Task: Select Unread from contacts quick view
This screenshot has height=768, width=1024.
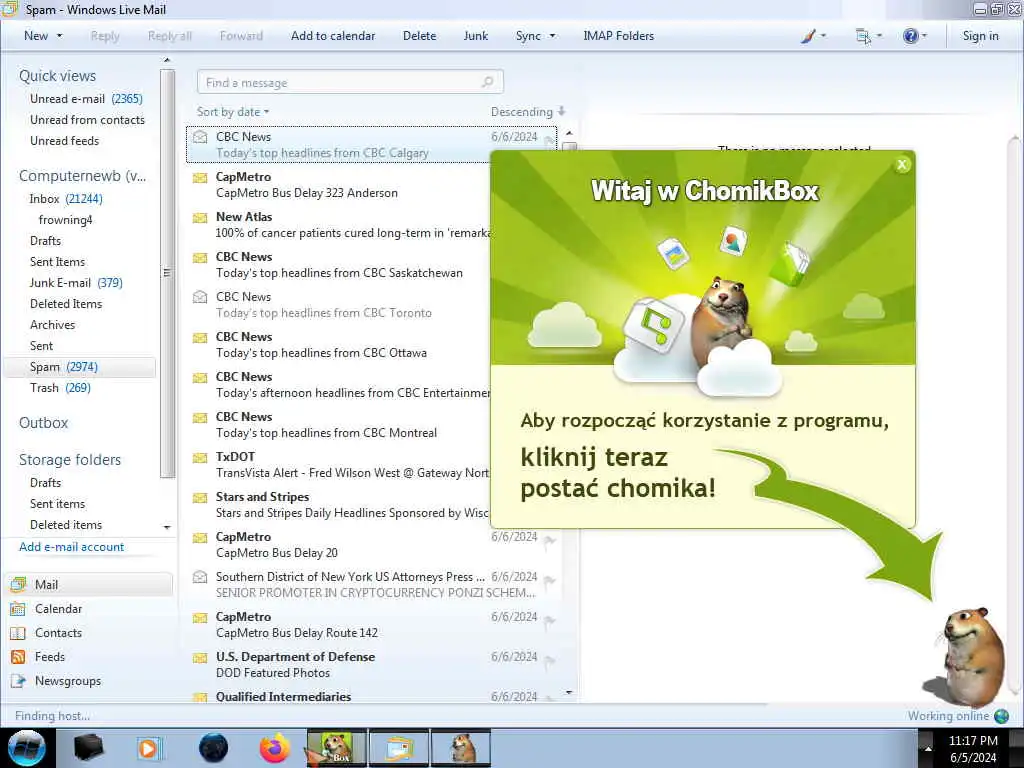Action: (87, 120)
